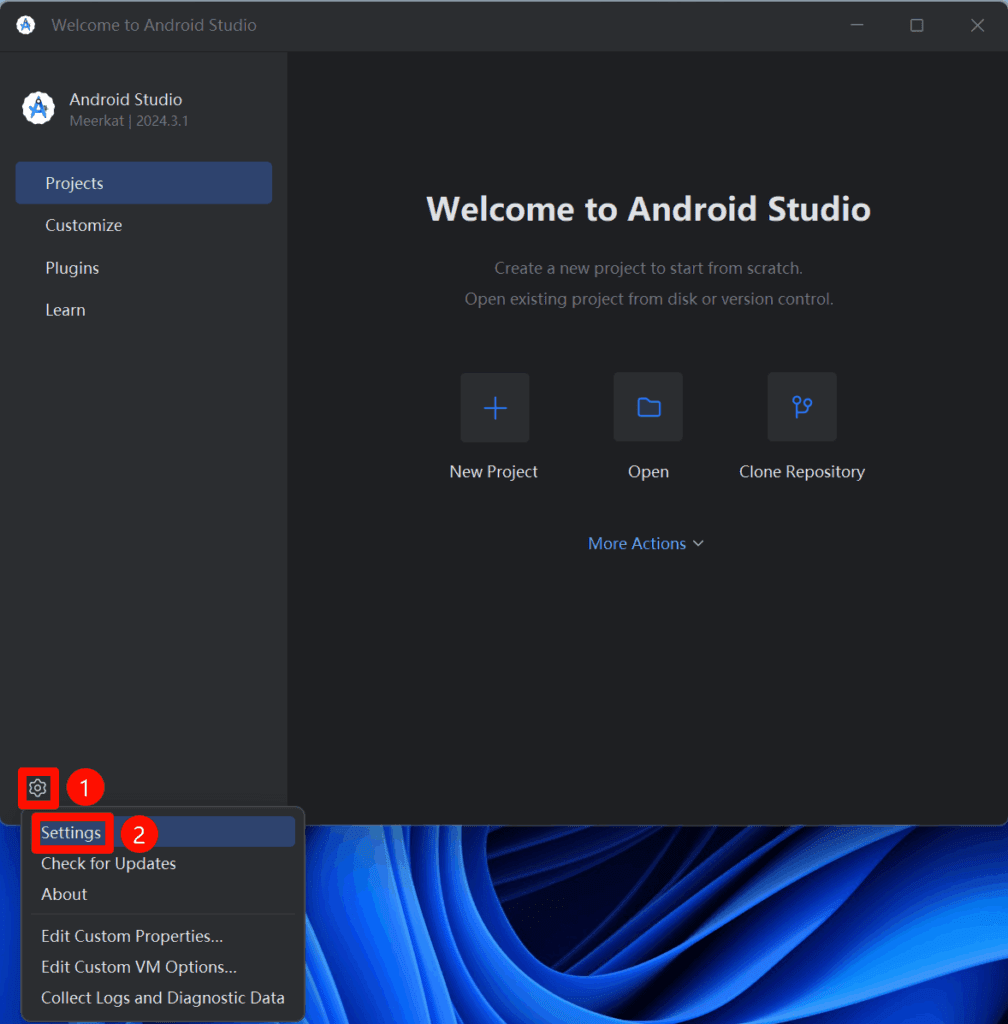Click the Android Studio logo in the sidebar

click(39, 108)
